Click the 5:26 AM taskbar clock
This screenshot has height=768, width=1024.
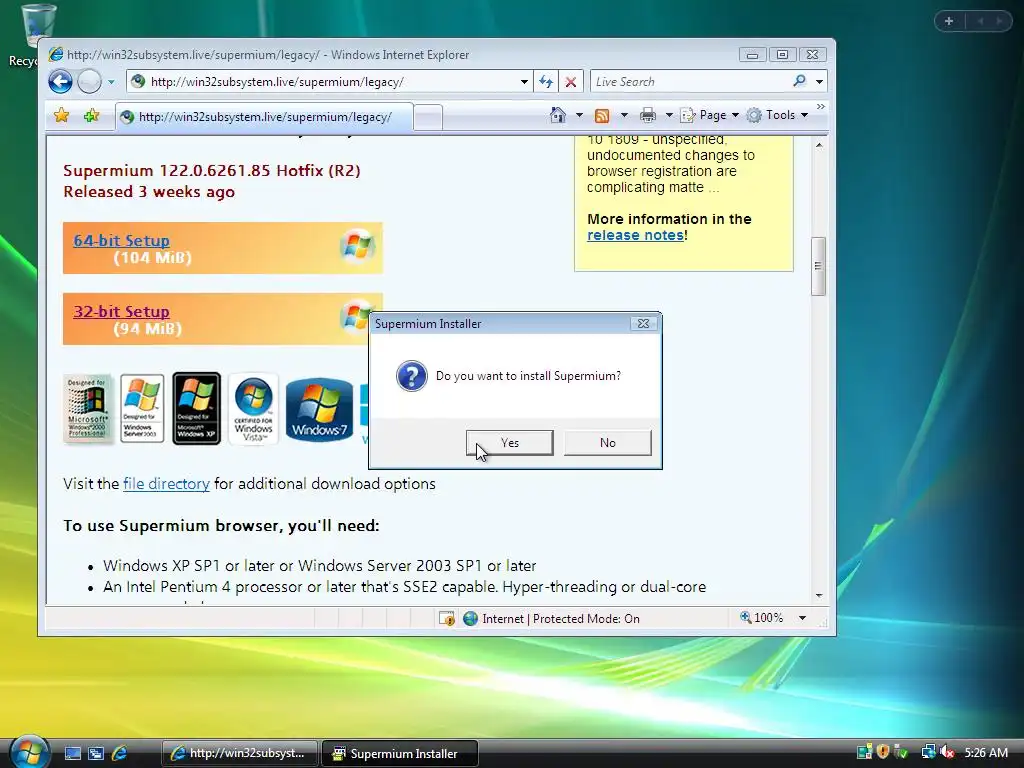(986, 752)
